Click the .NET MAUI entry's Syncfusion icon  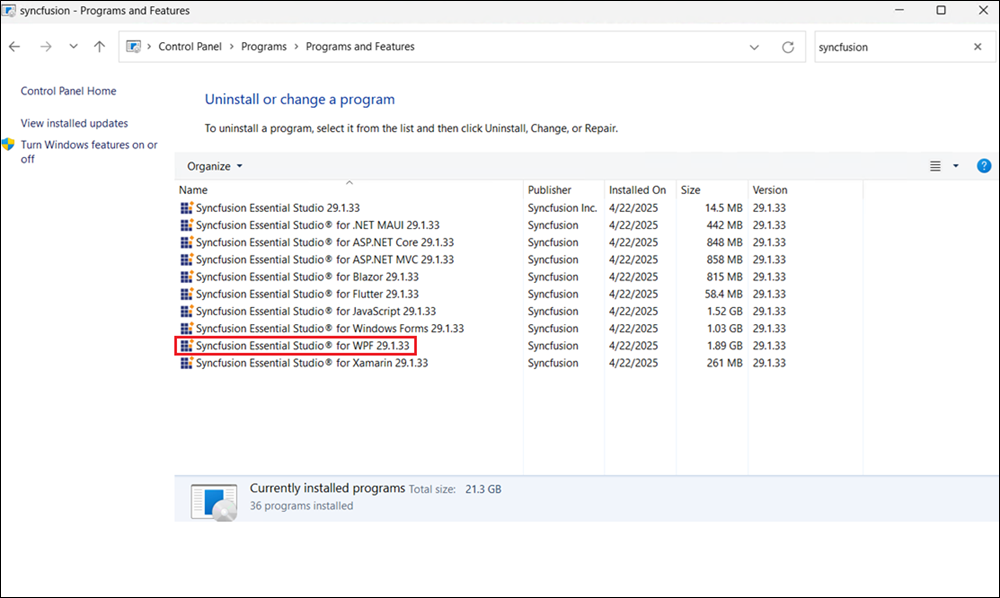[x=186, y=225]
